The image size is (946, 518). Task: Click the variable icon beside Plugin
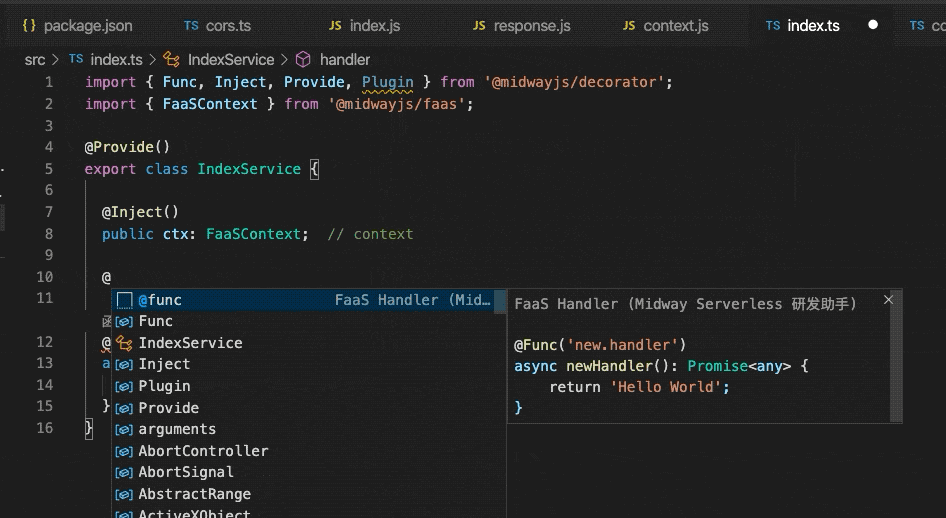pyautogui.click(x=124, y=387)
